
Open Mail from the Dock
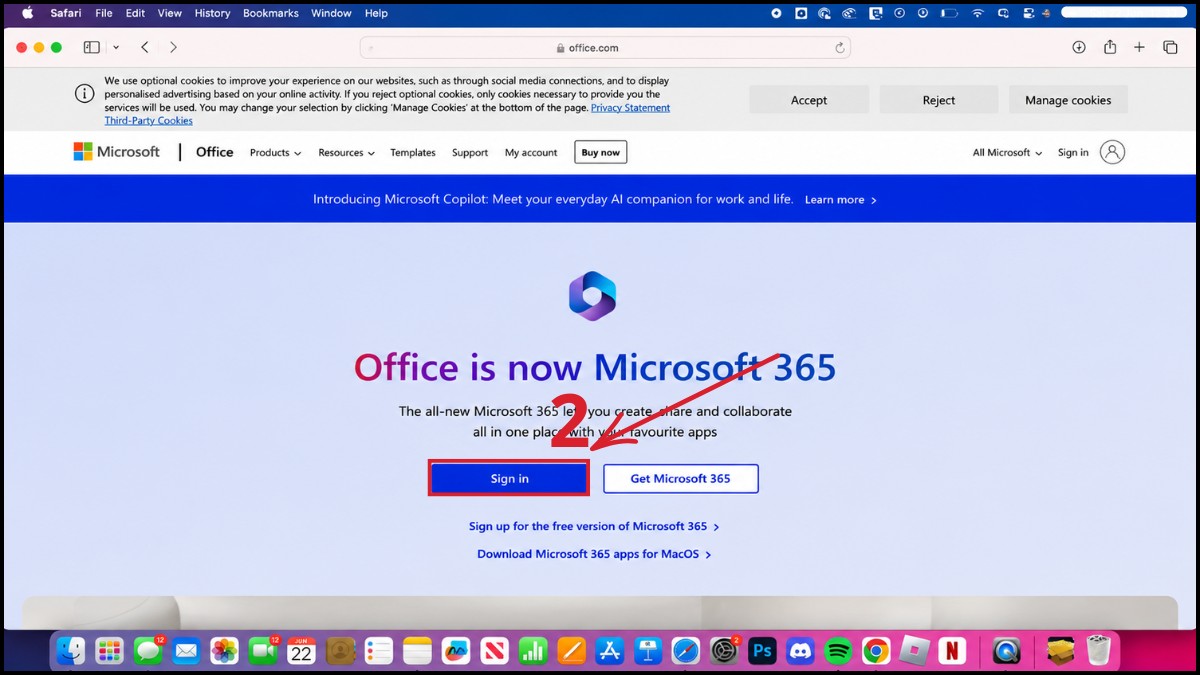click(x=186, y=651)
